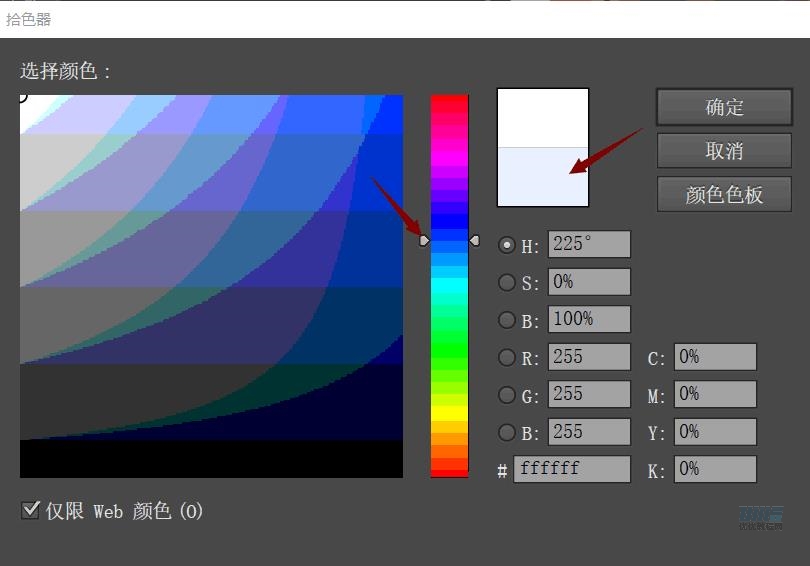Click the H hue value field
The image size is (810, 566).
pyautogui.click(x=589, y=245)
